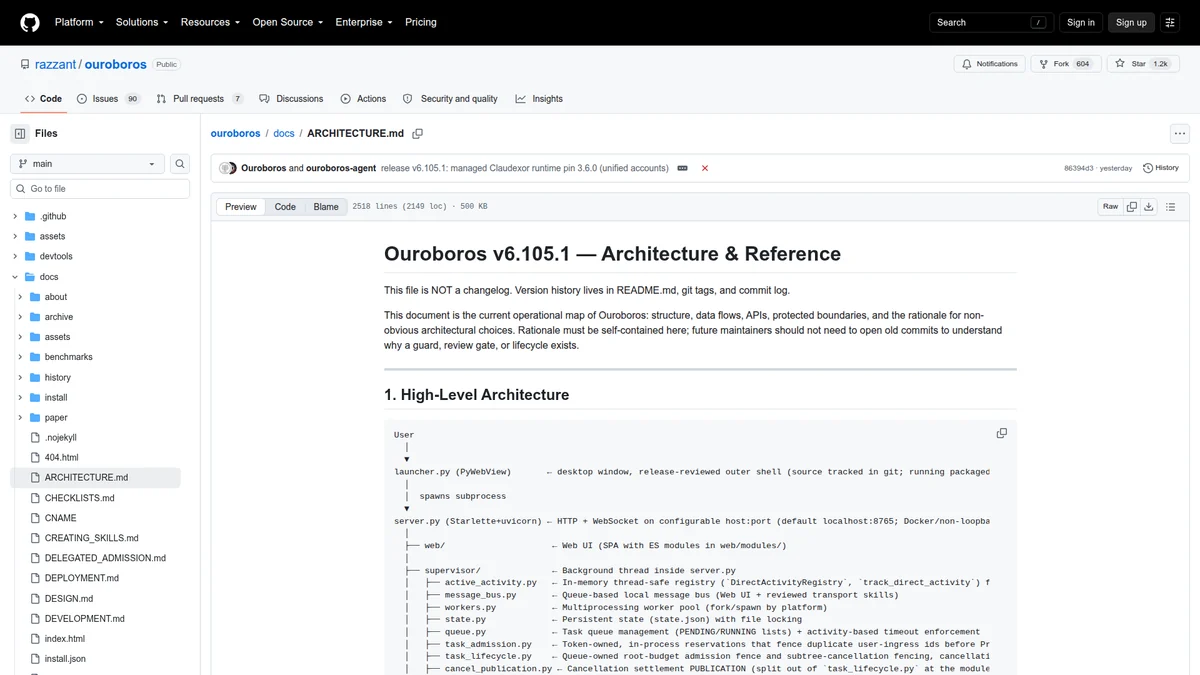The width and height of the screenshot is (1200, 675).
Task: Open the Discussions tab
Action: coord(291,99)
